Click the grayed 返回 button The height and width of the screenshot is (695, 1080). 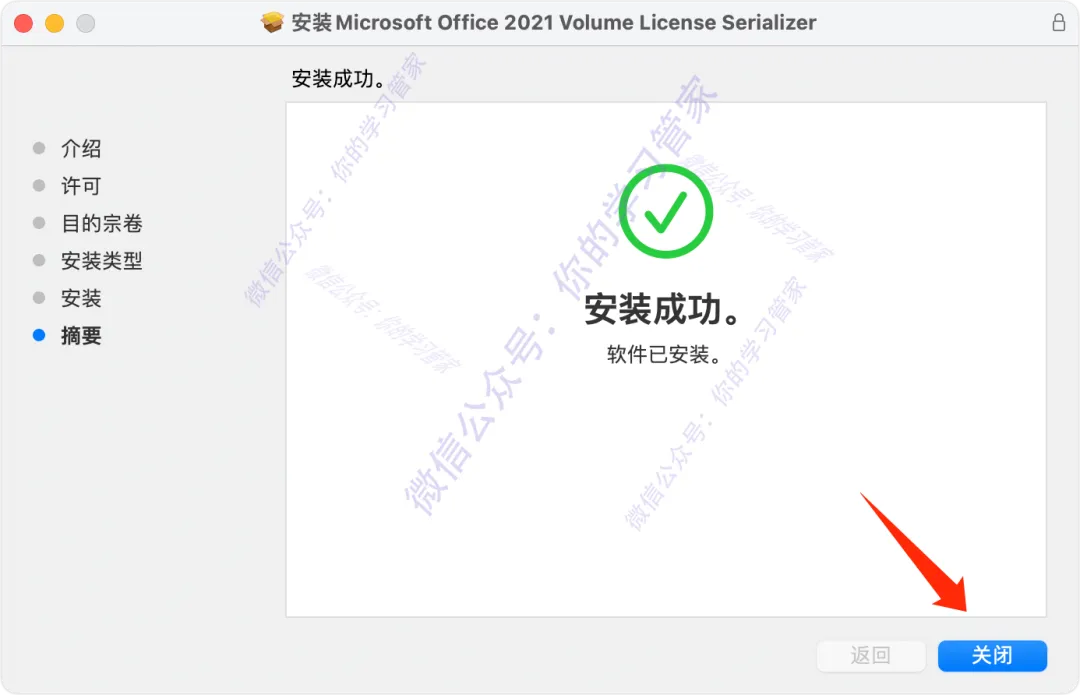pos(871,655)
